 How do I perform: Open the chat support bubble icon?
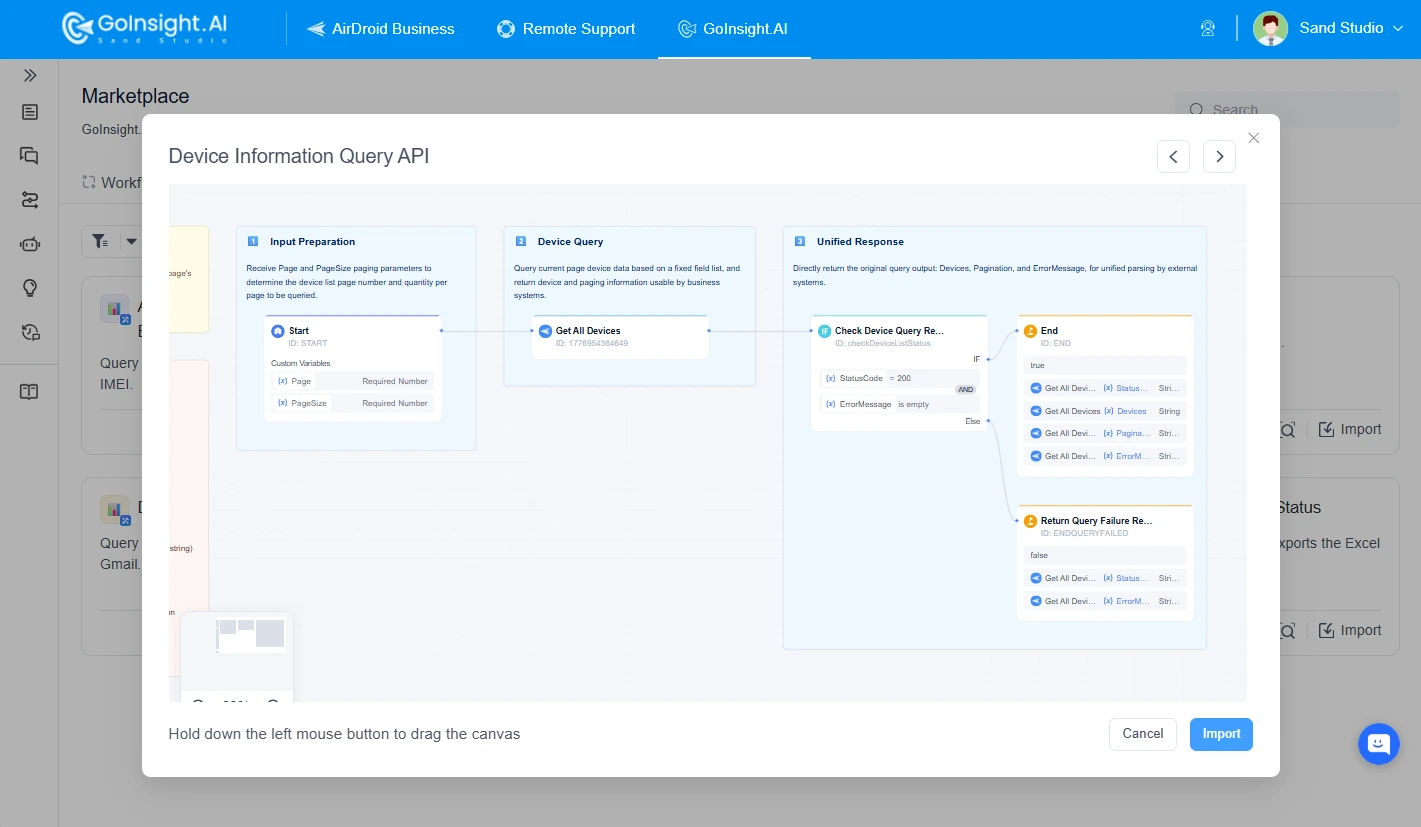point(1379,744)
